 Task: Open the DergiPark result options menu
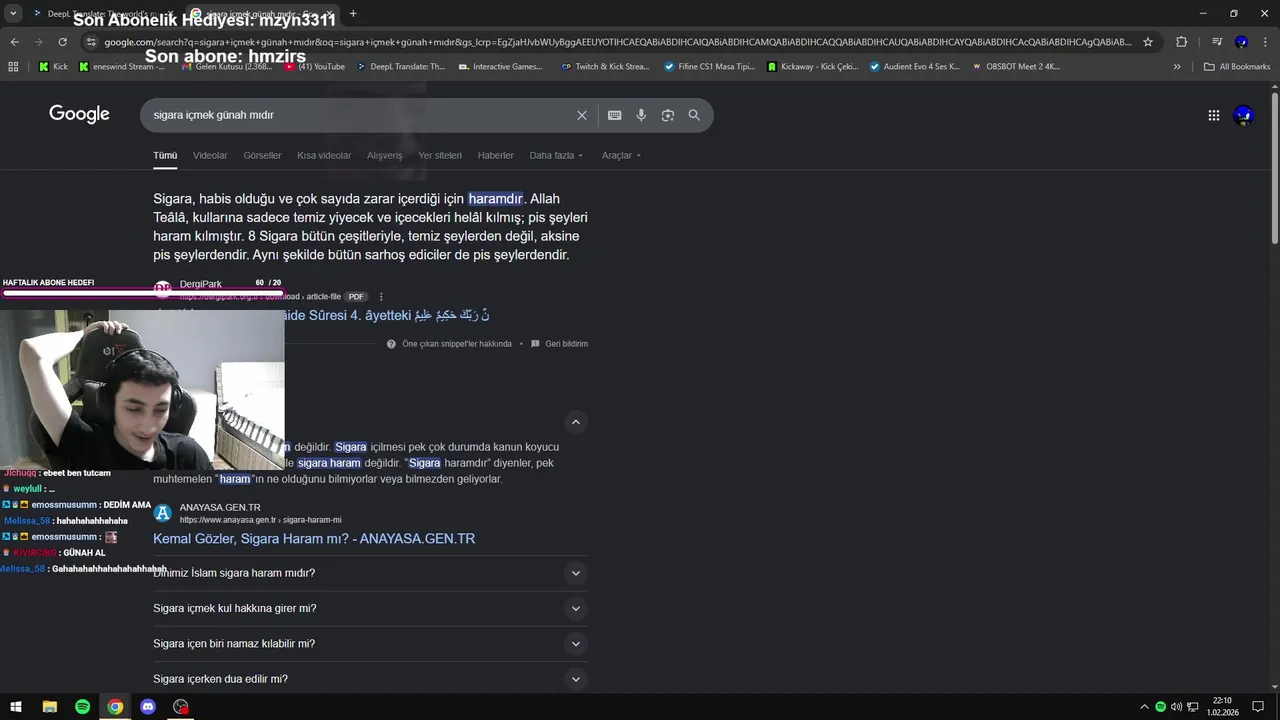[x=381, y=297]
